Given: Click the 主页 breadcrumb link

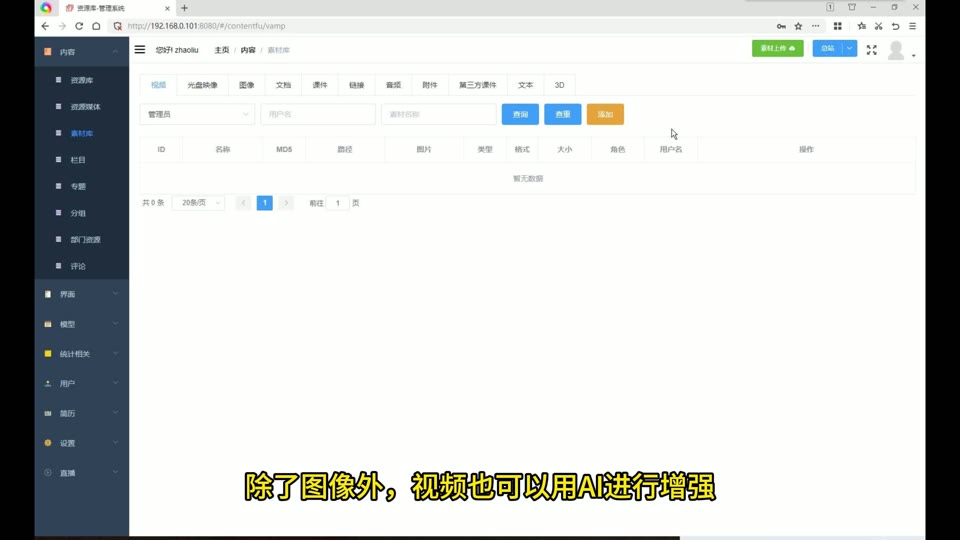Looking at the screenshot, I should (222, 50).
